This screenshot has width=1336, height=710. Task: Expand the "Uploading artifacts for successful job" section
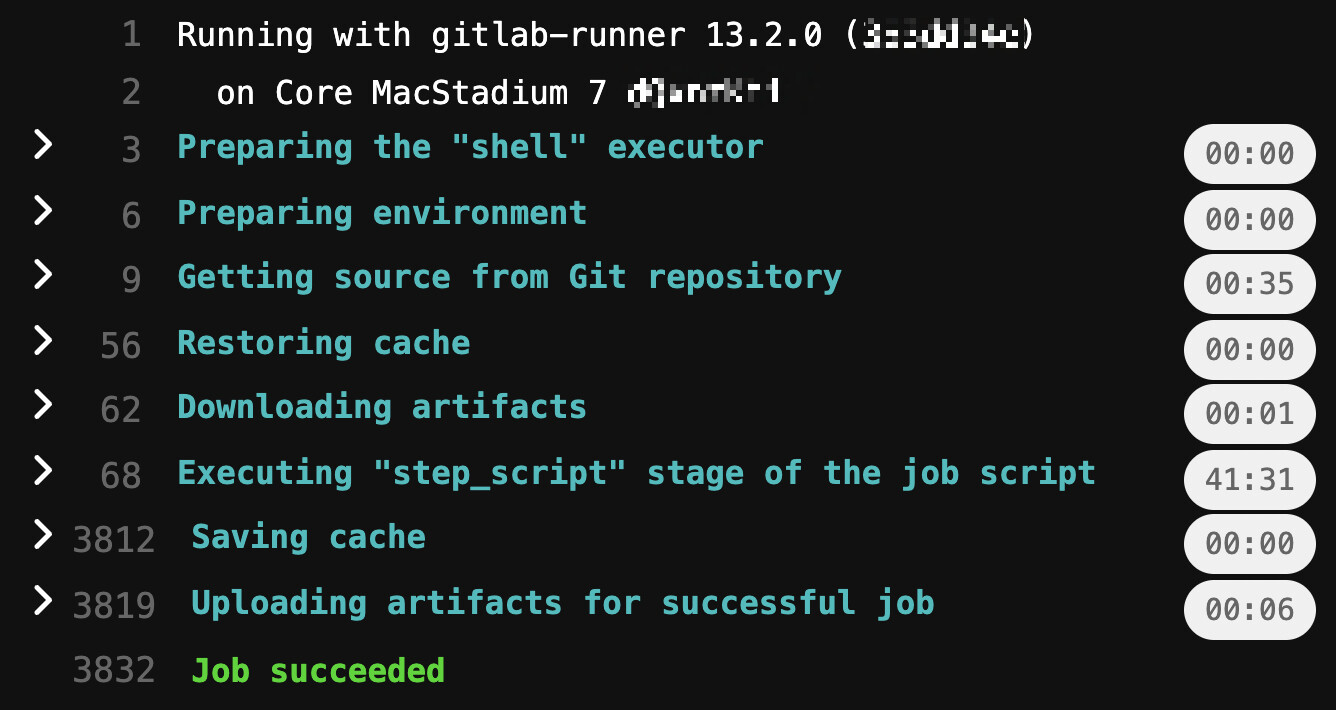pos(43,602)
